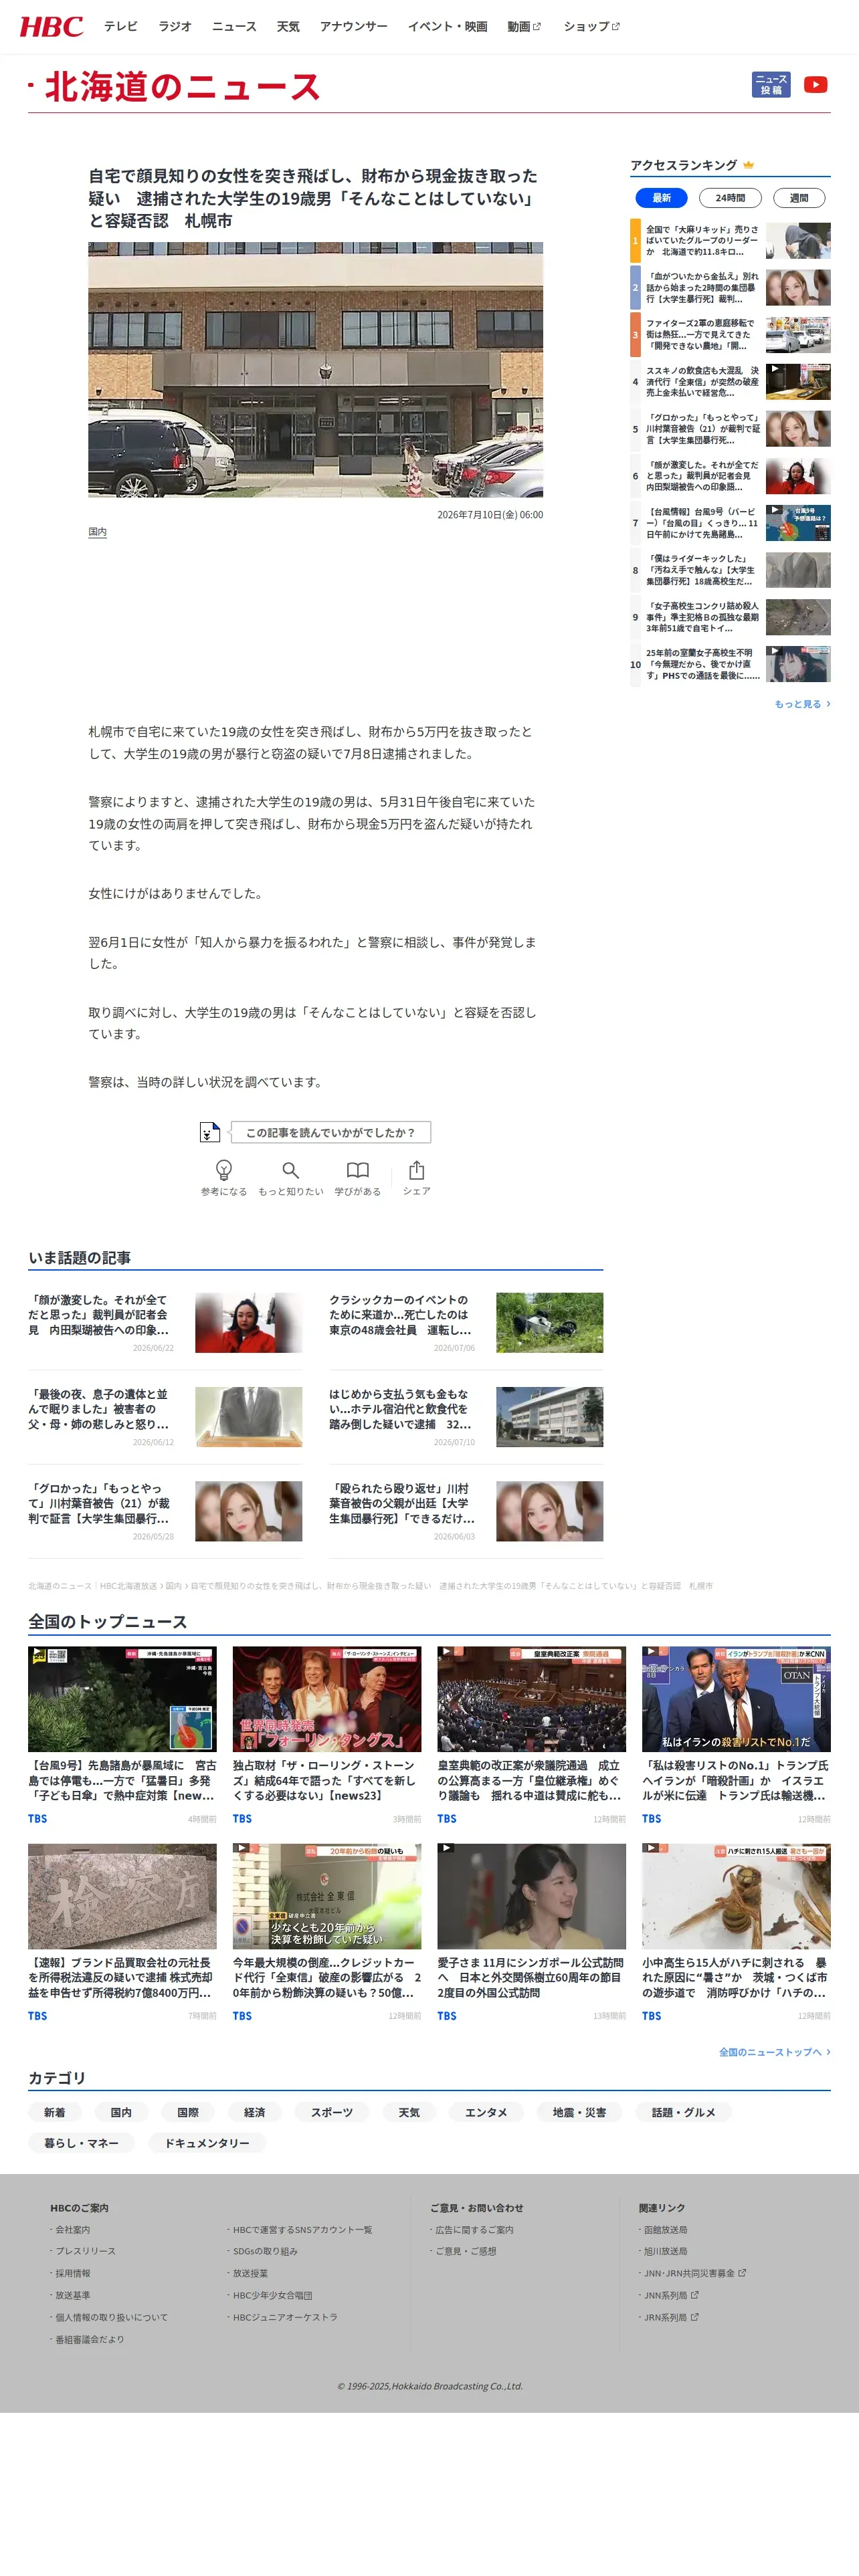
Task: Click the 学びがある open-book reaction icon
Action: [x=357, y=1170]
